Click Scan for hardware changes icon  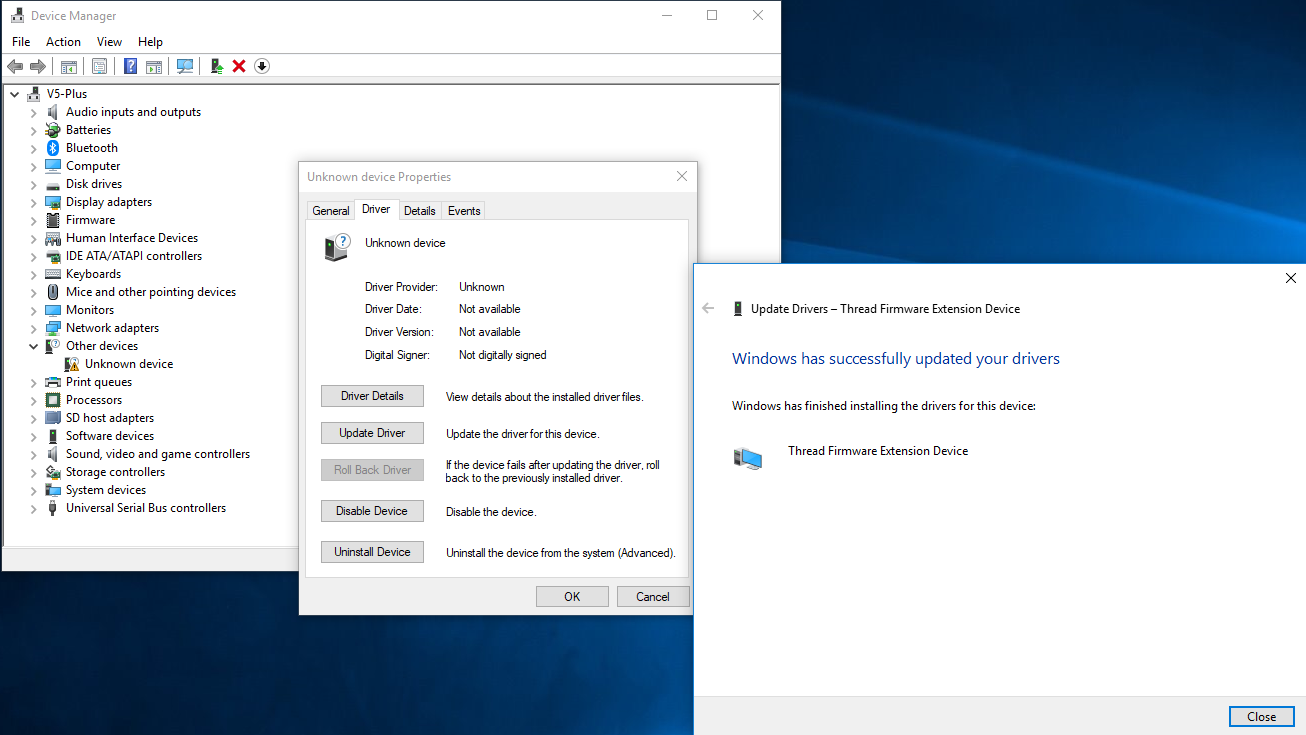point(185,66)
